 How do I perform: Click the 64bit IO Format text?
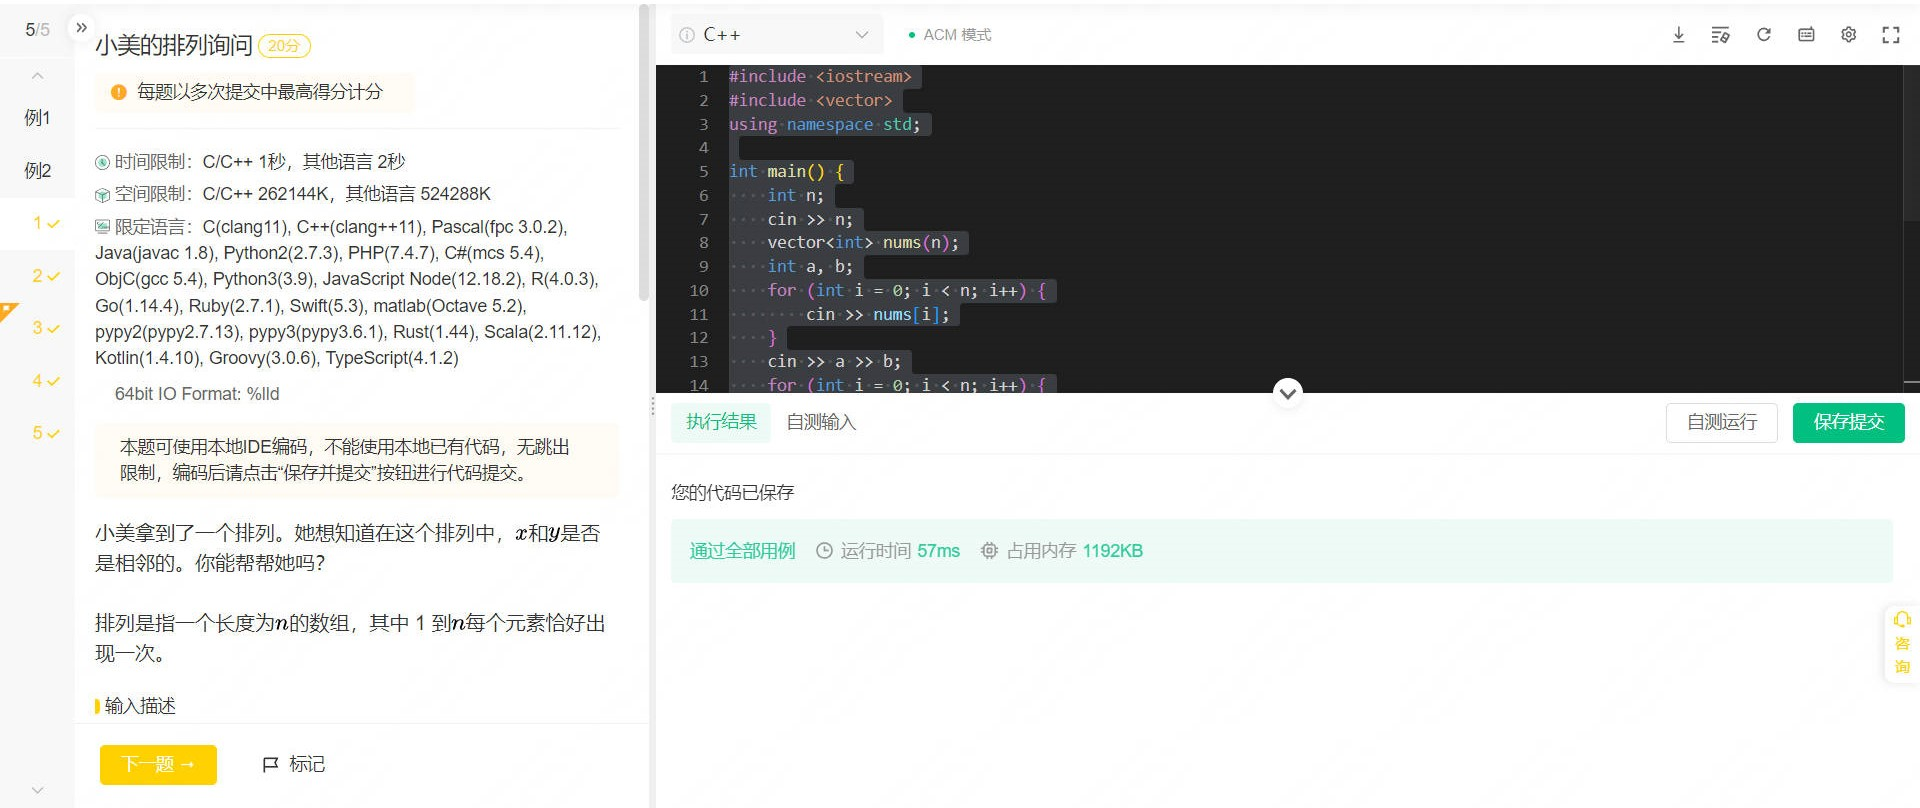197,394
